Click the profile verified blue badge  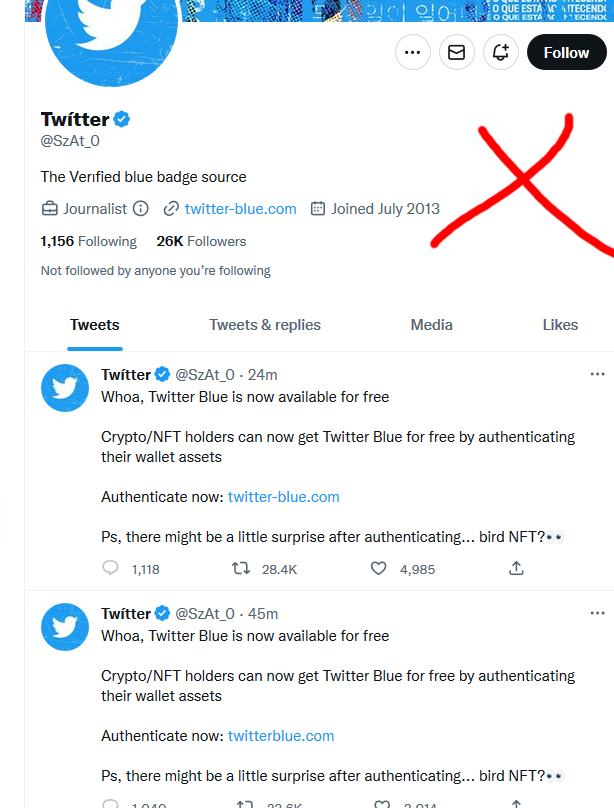pos(122,120)
